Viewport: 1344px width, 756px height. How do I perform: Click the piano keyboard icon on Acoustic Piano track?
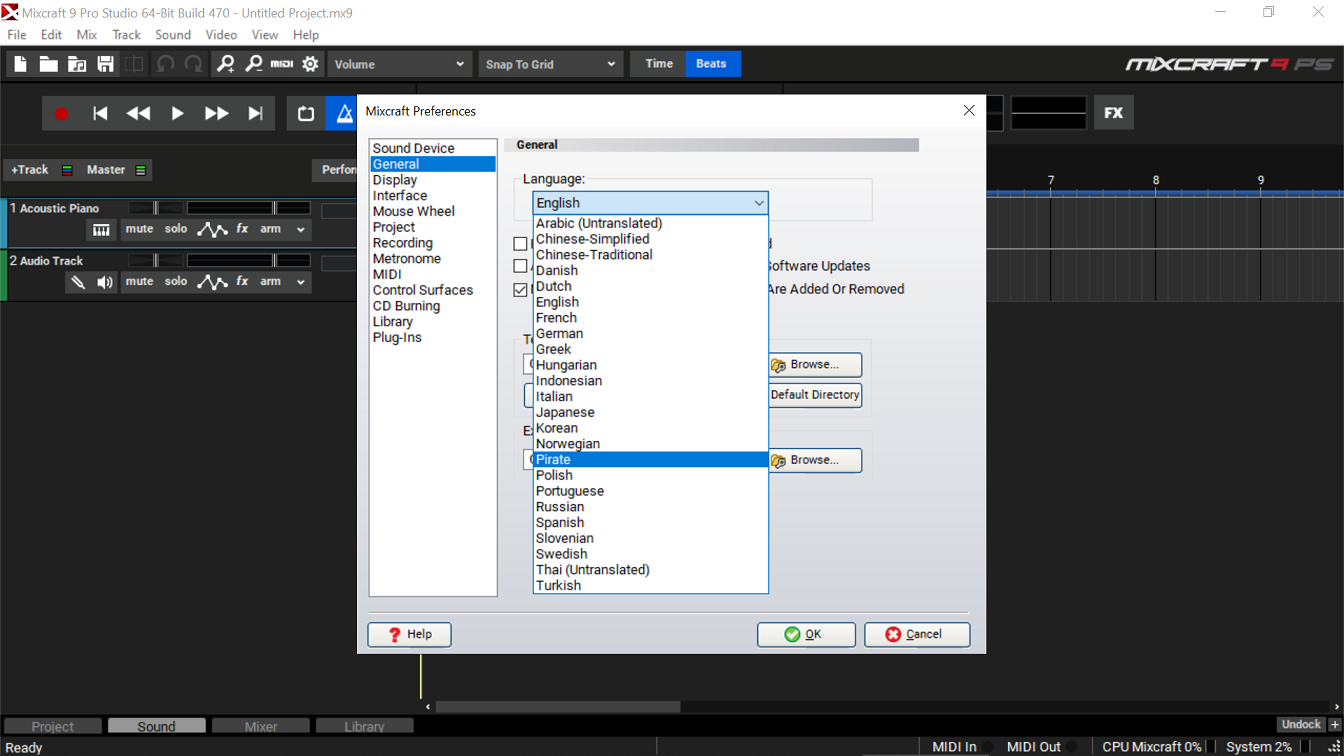pyautogui.click(x=101, y=230)
